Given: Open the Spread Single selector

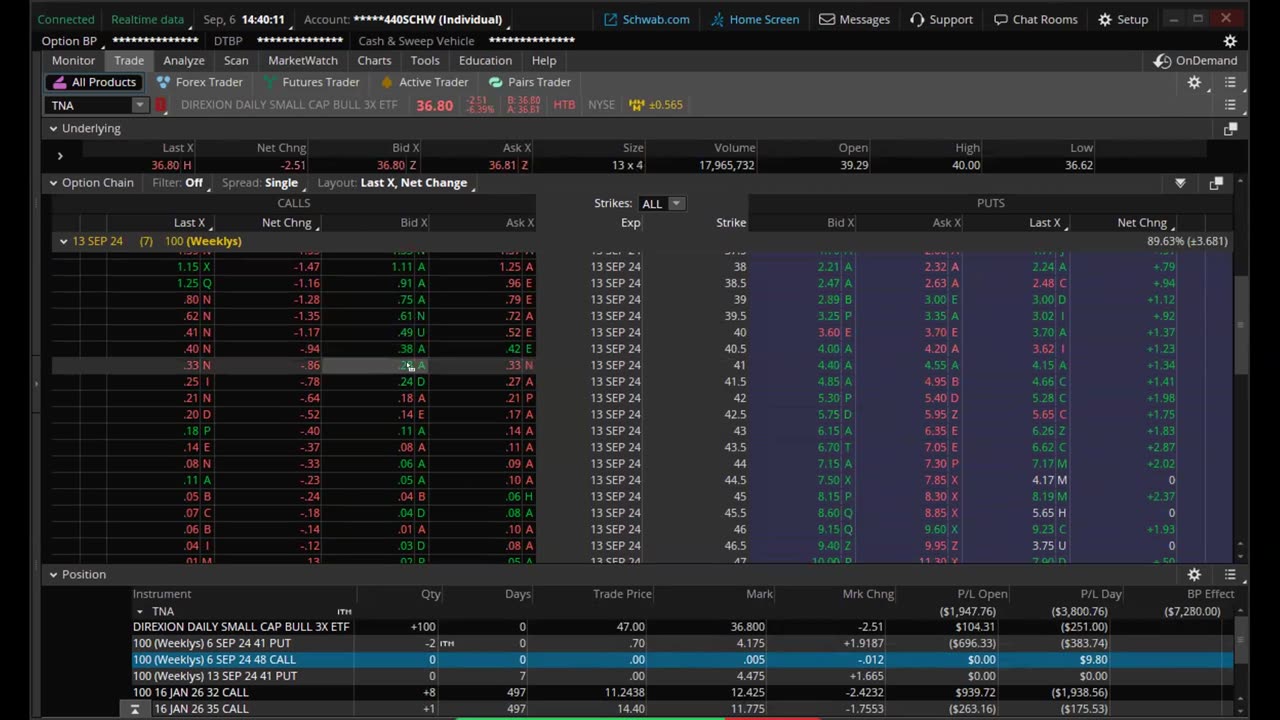Looking at the screenshot, I should [281, 183].
